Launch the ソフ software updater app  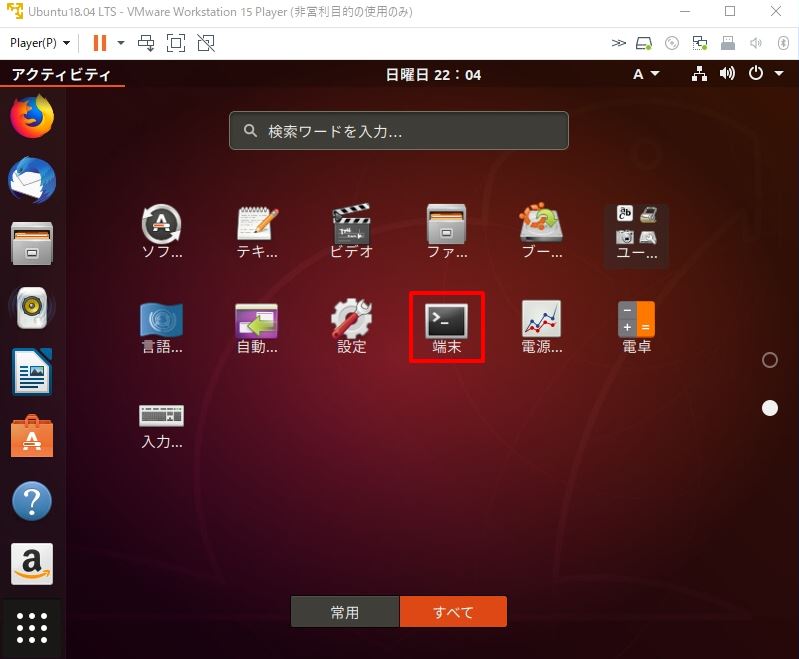point(162,231)
